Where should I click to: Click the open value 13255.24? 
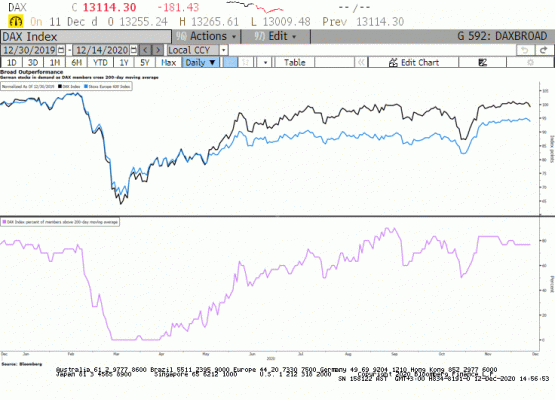(x=143, y=22)
